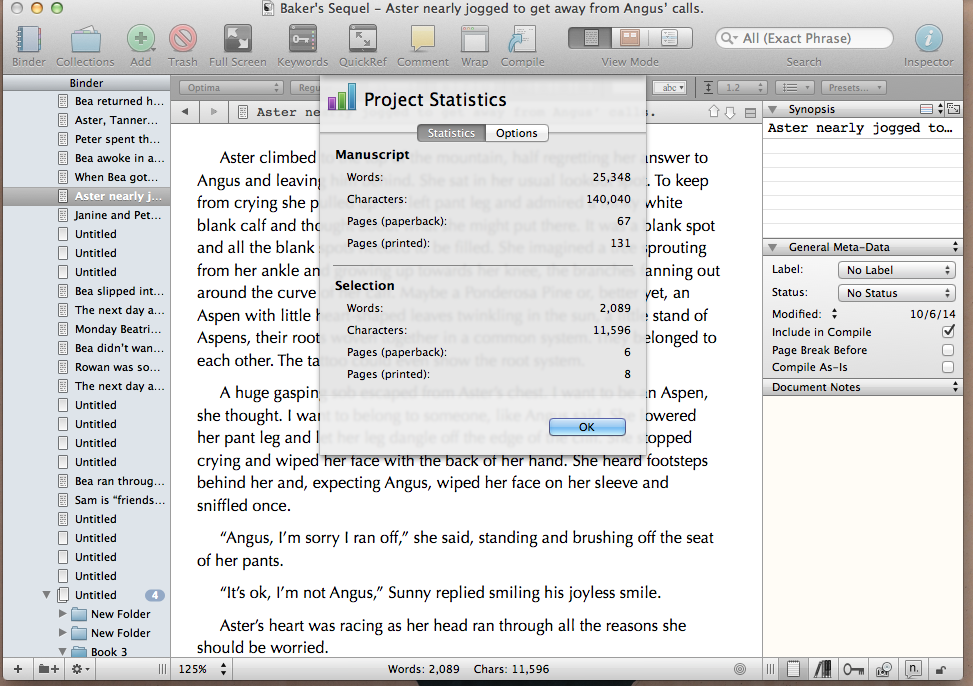Image resolution: width=973 pixels, height=686 pixels.
Task: Open the 1.2 line spacing dropdown
Action: tap(743, 88)
